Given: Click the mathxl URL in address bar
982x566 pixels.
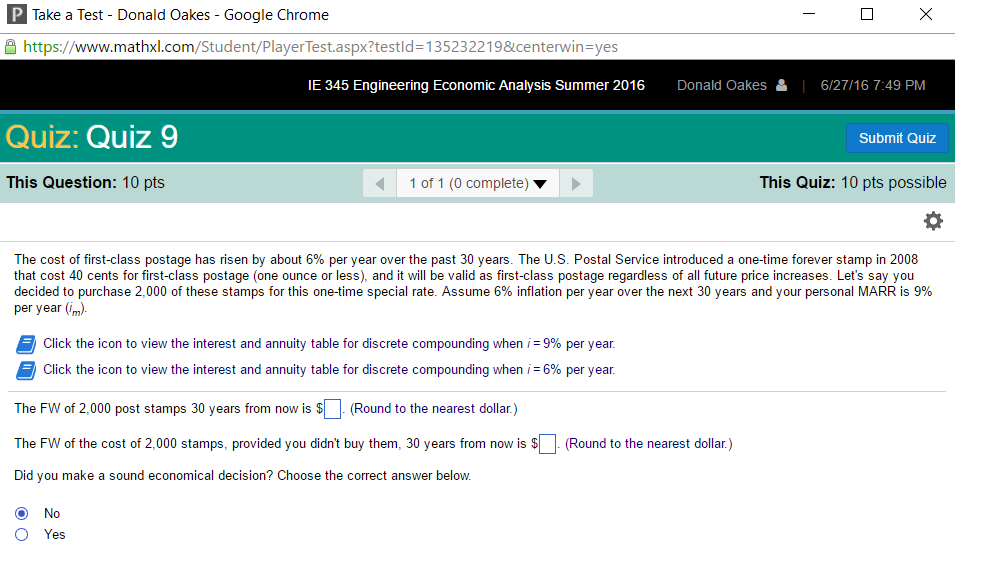Looking at the screenshot, I should click(x=320, y=47).
